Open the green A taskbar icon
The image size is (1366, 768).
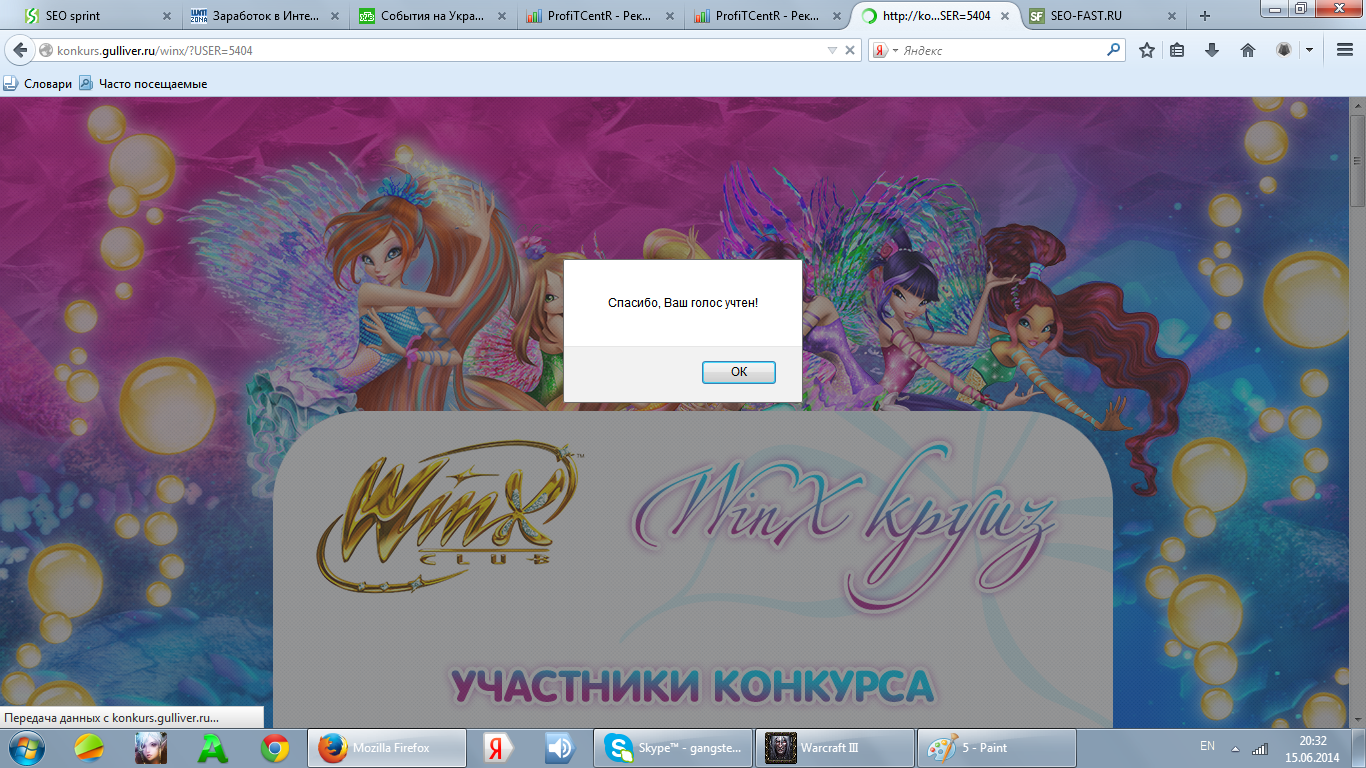click(213, 748)
